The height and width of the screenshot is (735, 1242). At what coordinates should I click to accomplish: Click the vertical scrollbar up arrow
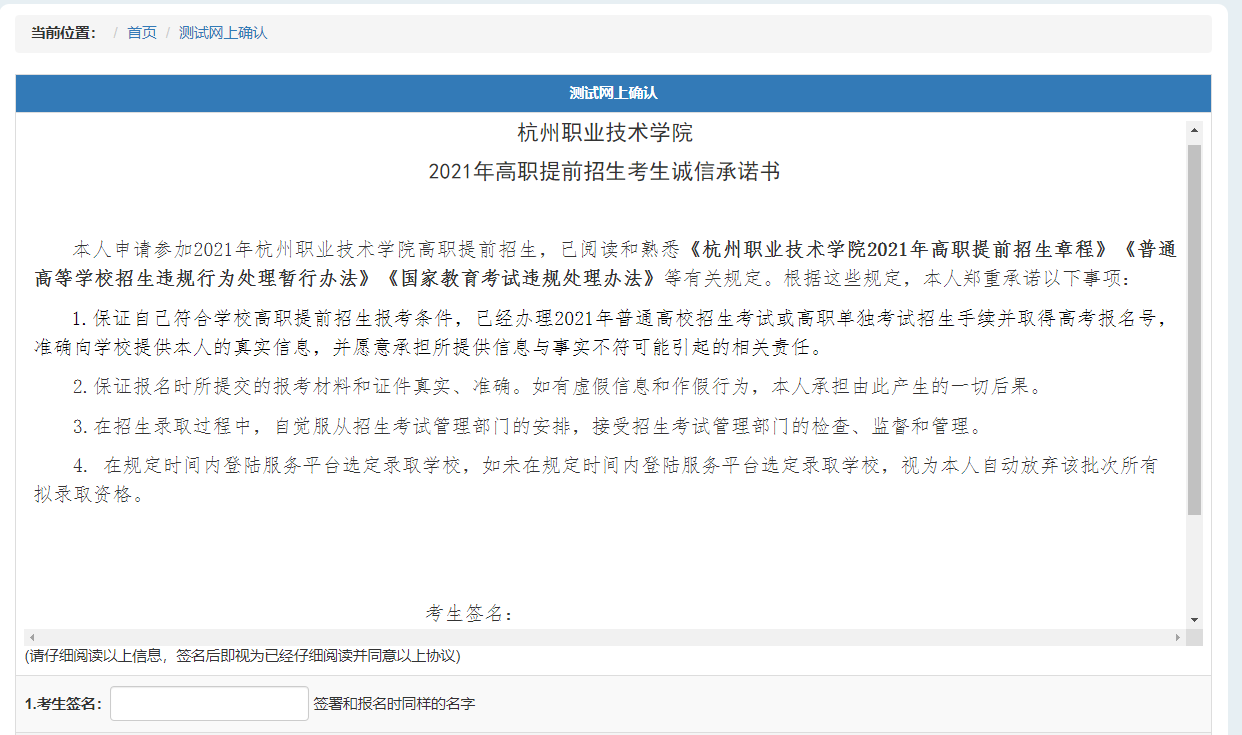(x=1194, y=130)
